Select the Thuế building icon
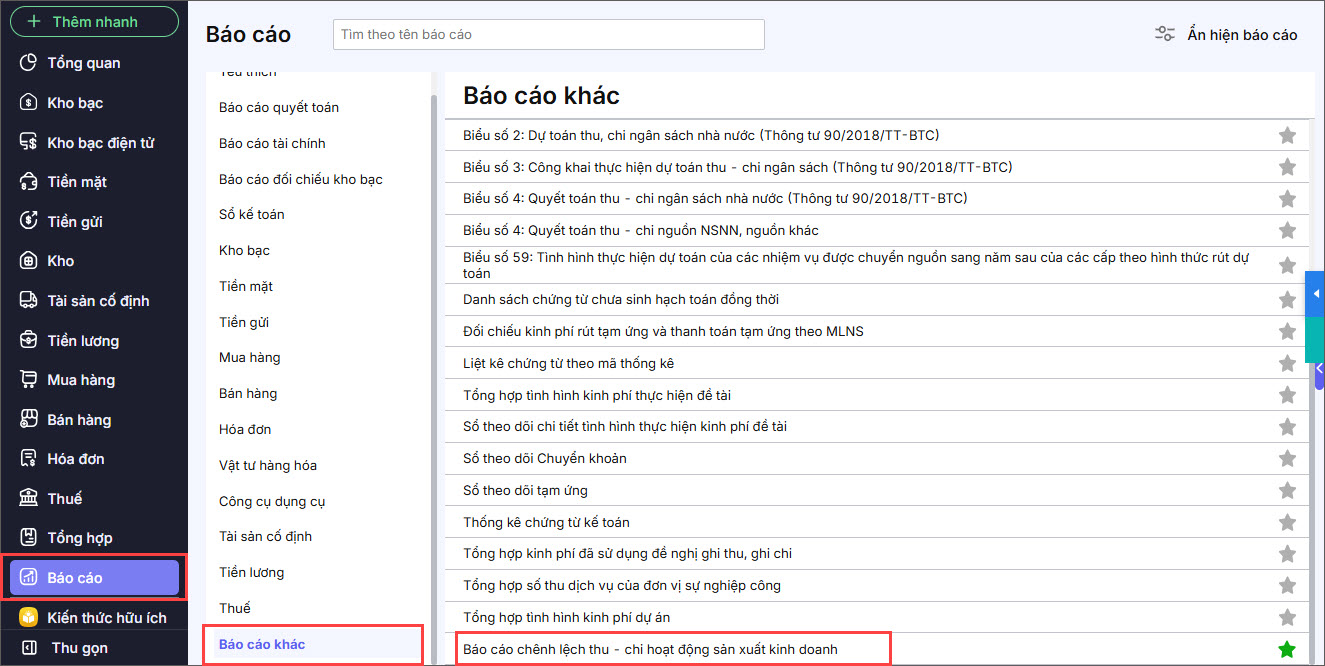Screen dimensions: 1325x666 point(29,498)
